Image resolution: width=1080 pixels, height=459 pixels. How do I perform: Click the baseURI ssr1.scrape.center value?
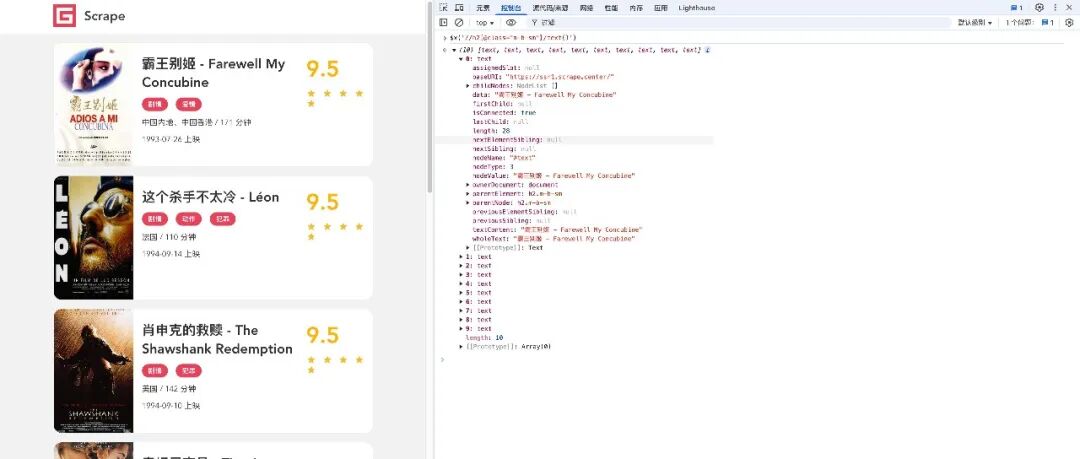coord(560,76)
